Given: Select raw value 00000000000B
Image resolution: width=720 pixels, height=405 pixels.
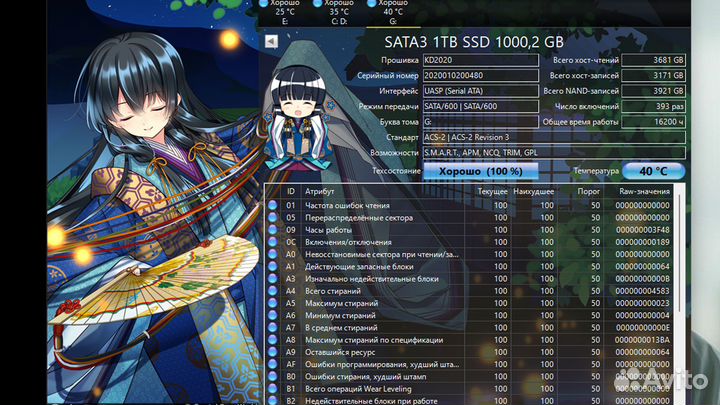Looking at the screenshot, I should tap(642, 279).
